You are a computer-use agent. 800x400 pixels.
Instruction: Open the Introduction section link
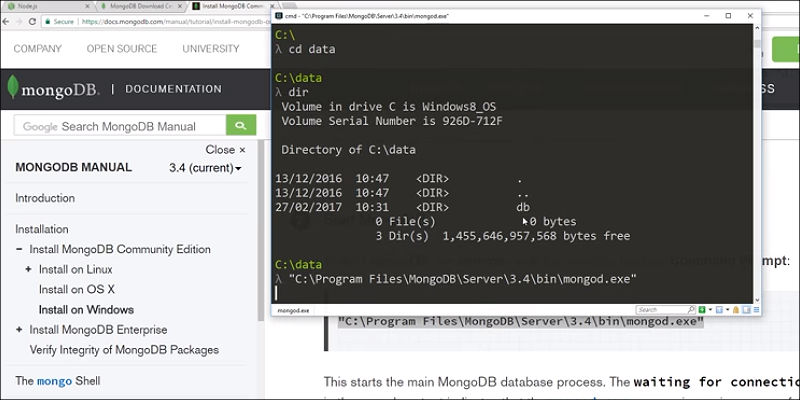tap(45, 198)
